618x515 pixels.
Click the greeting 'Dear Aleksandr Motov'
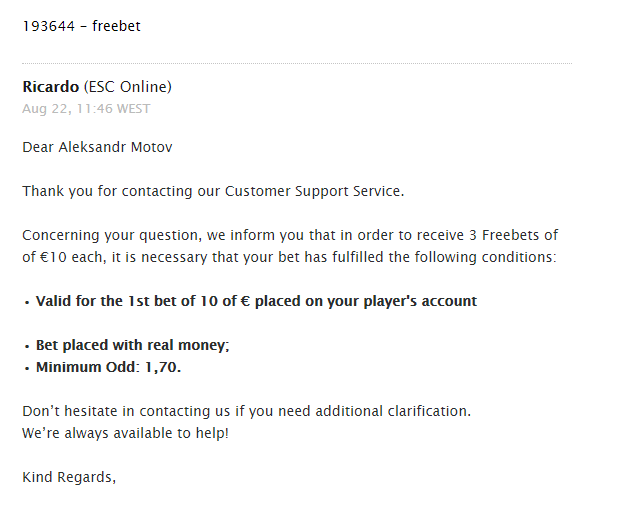pyautogui.click(x=97, y=148)
